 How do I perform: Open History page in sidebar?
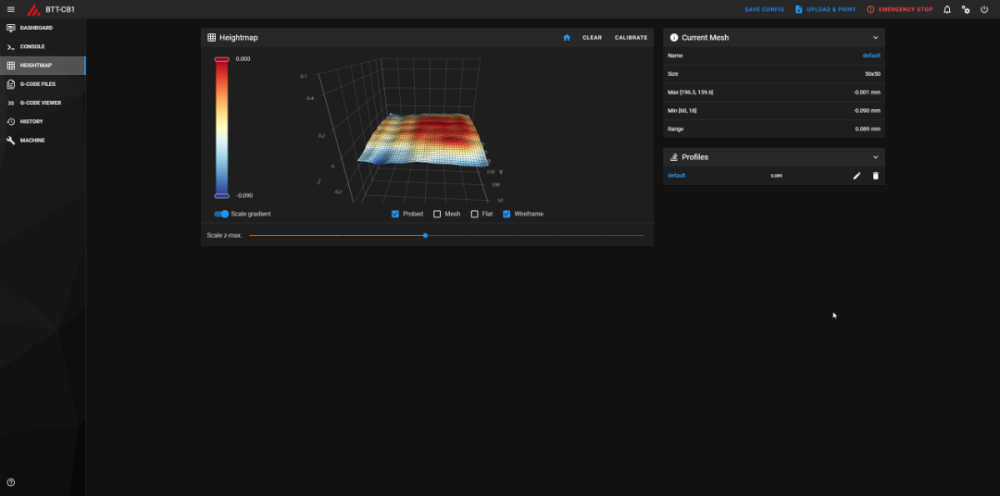click(42, 121)
